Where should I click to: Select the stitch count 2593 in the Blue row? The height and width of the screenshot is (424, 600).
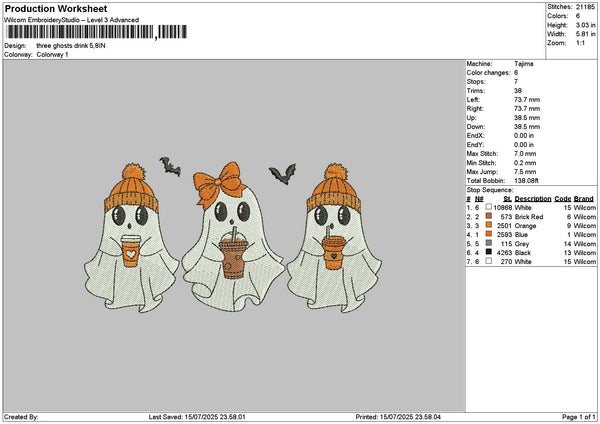[504, 235]
